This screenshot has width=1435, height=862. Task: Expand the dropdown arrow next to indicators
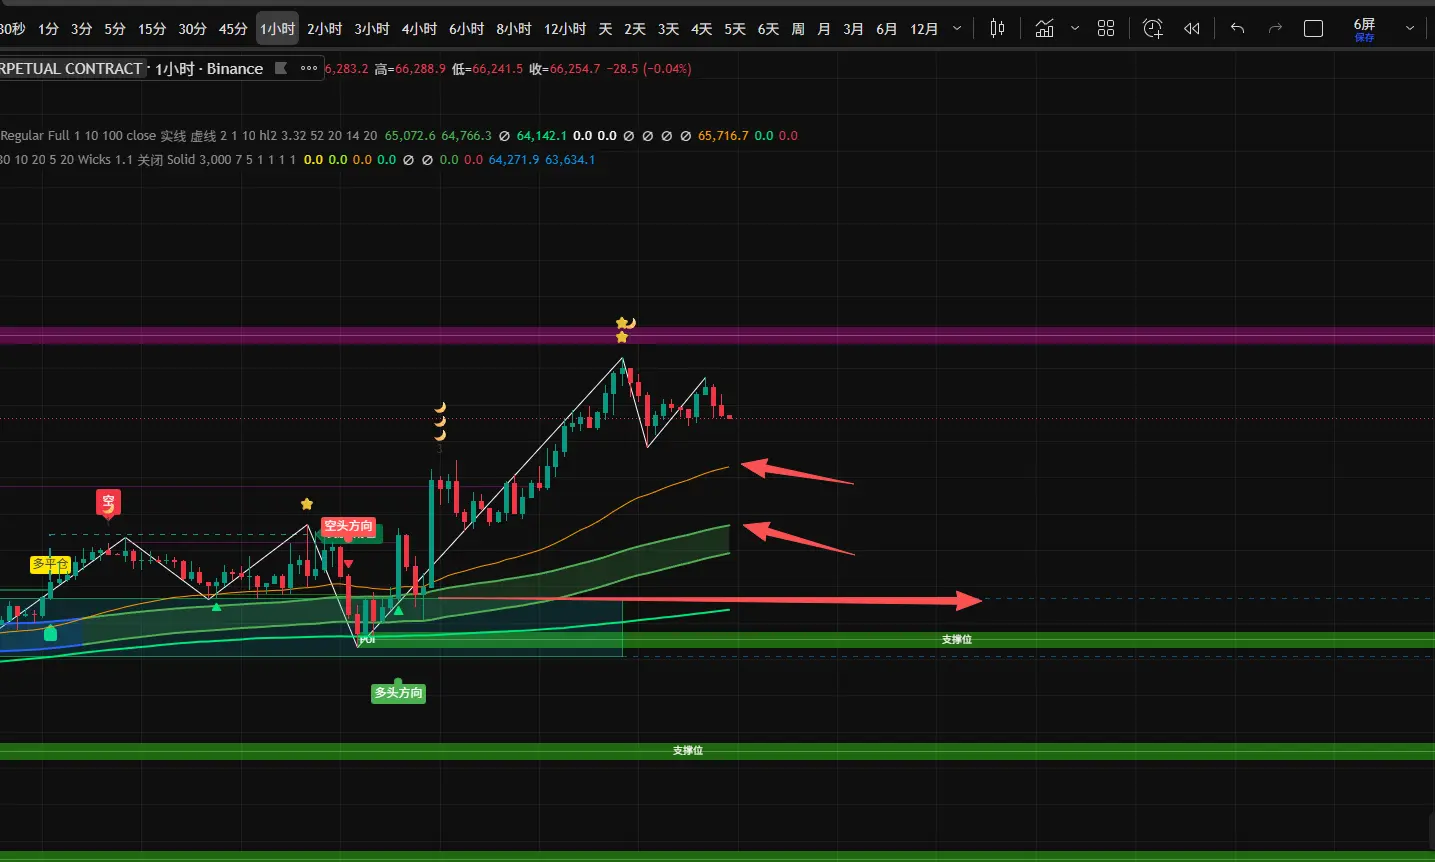click(1075, 29)
